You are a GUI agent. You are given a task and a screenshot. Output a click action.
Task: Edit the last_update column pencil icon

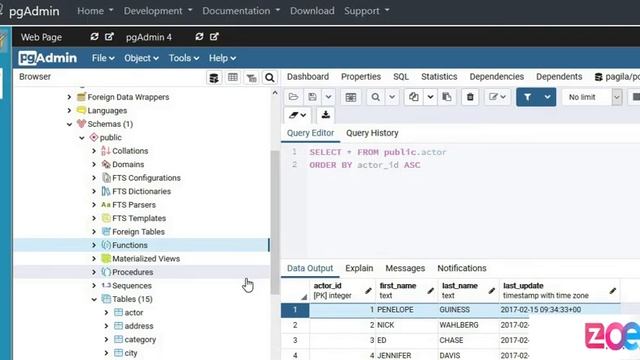pos(613,291)
